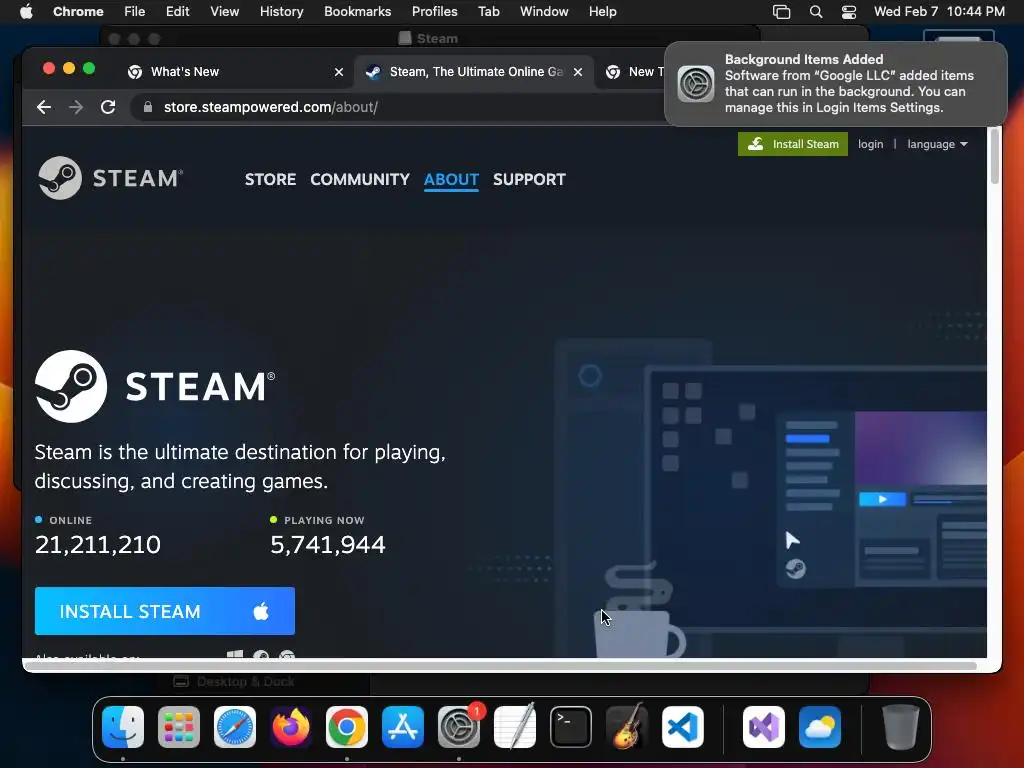Viewport: 1024px width, 768px height.
Task: Click the green Install Steam button
Action: click(793, 144)
